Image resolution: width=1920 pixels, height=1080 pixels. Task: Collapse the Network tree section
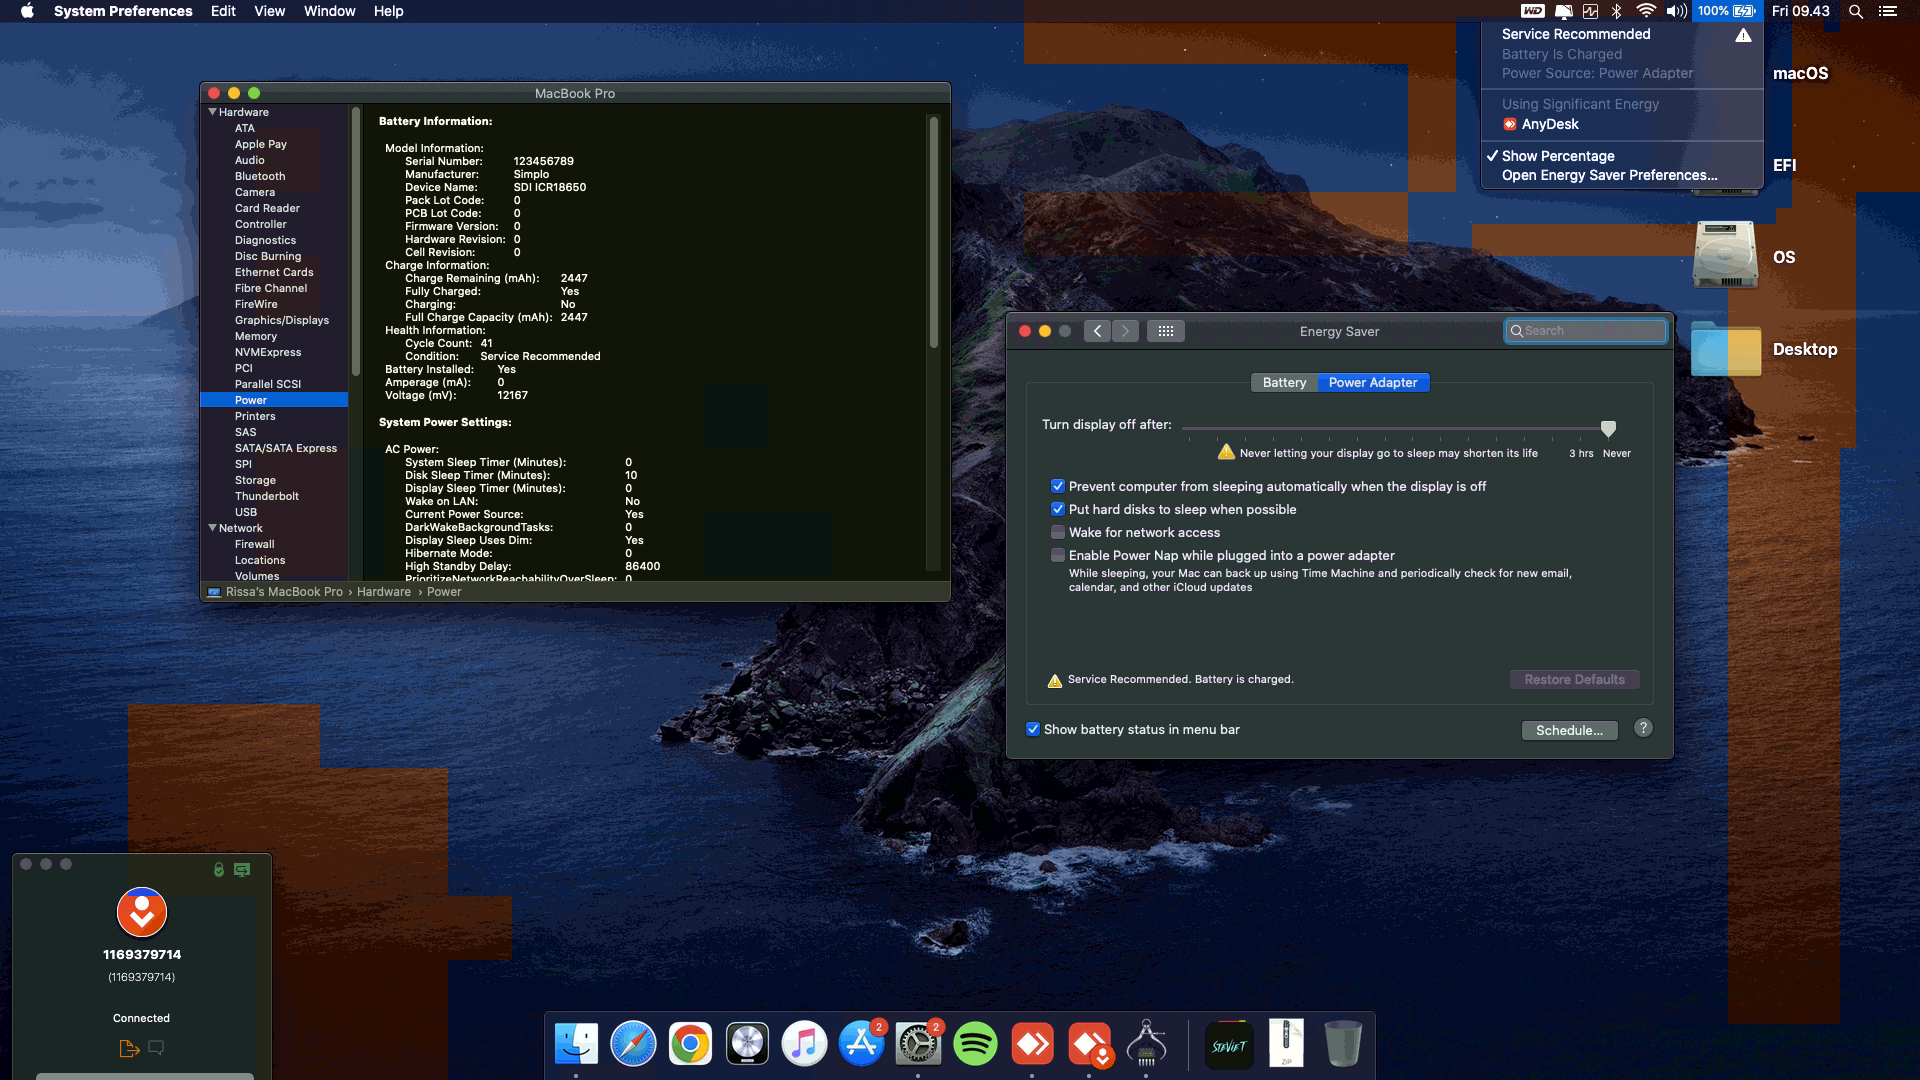click(213, 528)
